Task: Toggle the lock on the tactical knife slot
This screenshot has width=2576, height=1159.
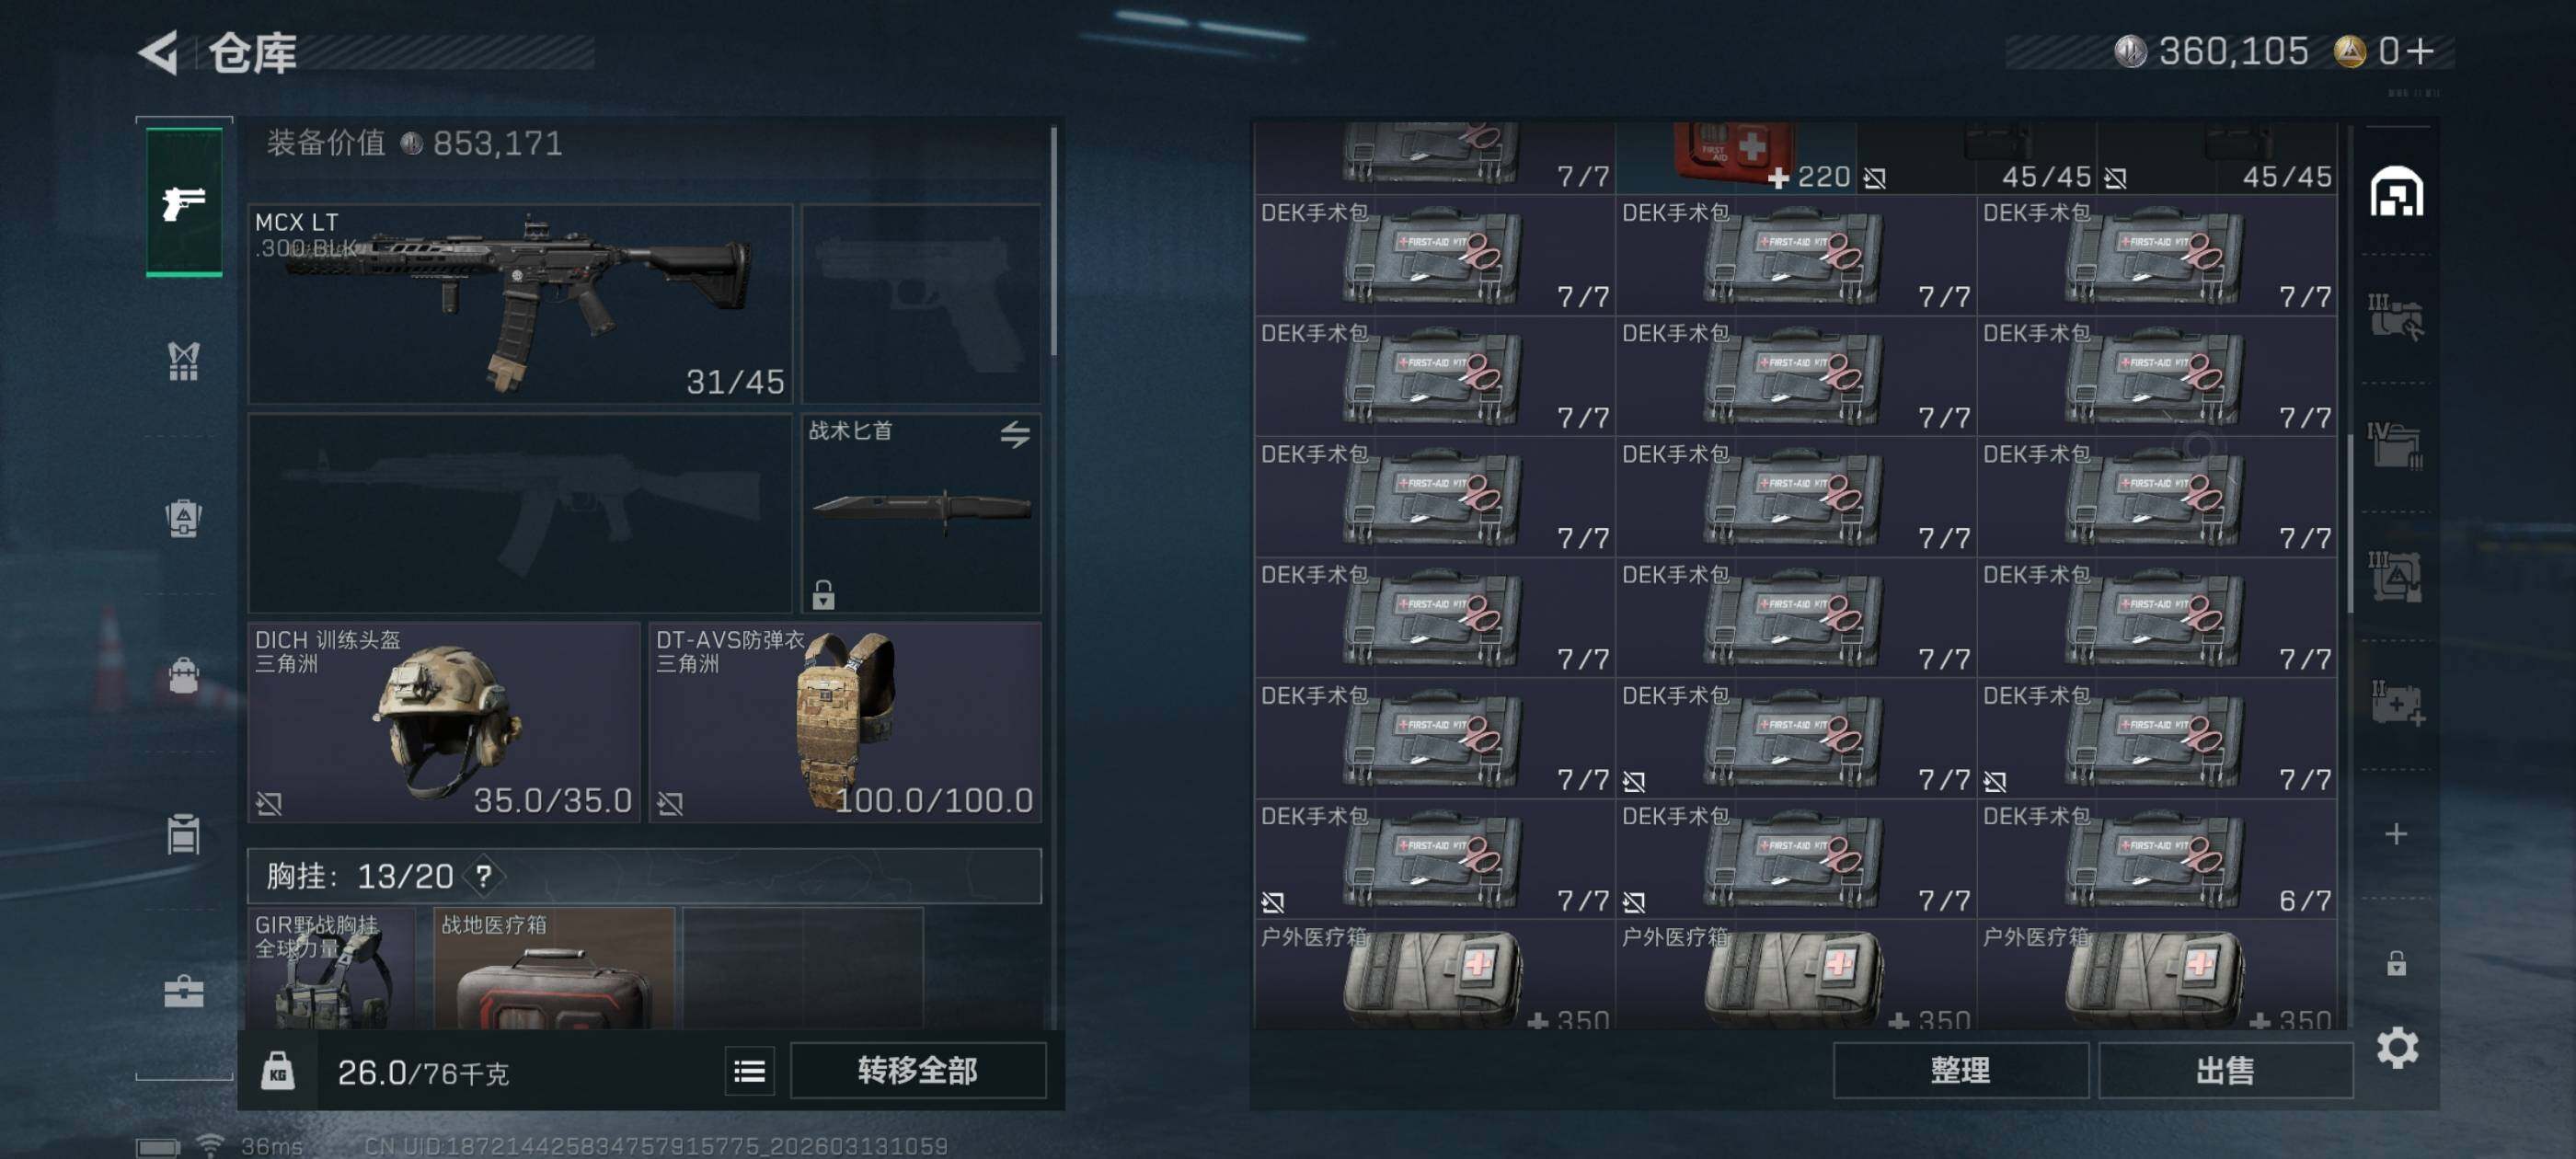Action: [823, 594]
